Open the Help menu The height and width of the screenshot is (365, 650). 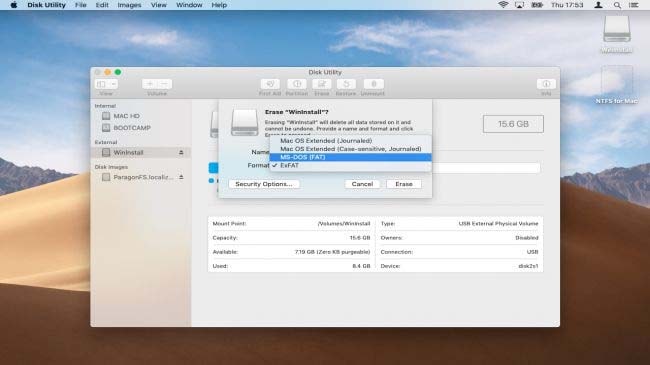[x=219, y=5]
